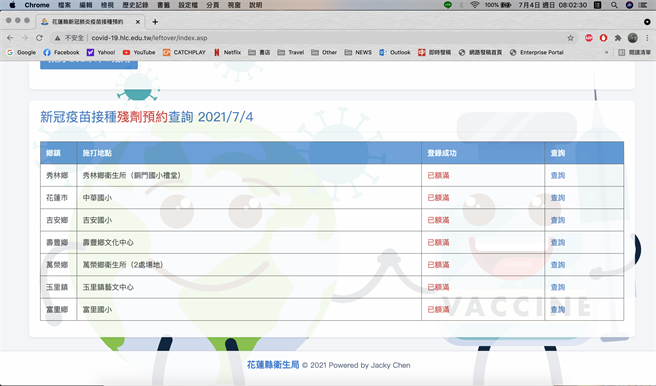Click the battery status indicator
This screenshot has height=386, width=656.
point(498,5)
